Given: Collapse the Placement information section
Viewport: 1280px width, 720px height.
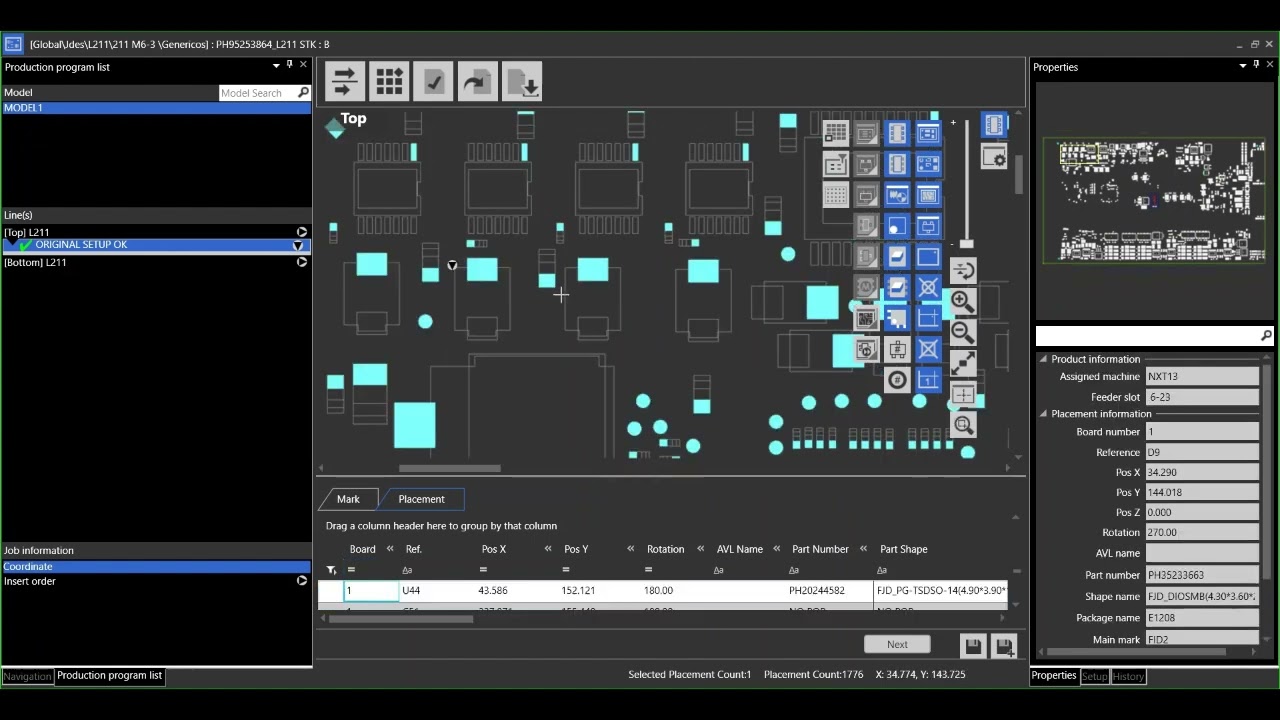Looking at the screenshot, I should (1043, 414).
